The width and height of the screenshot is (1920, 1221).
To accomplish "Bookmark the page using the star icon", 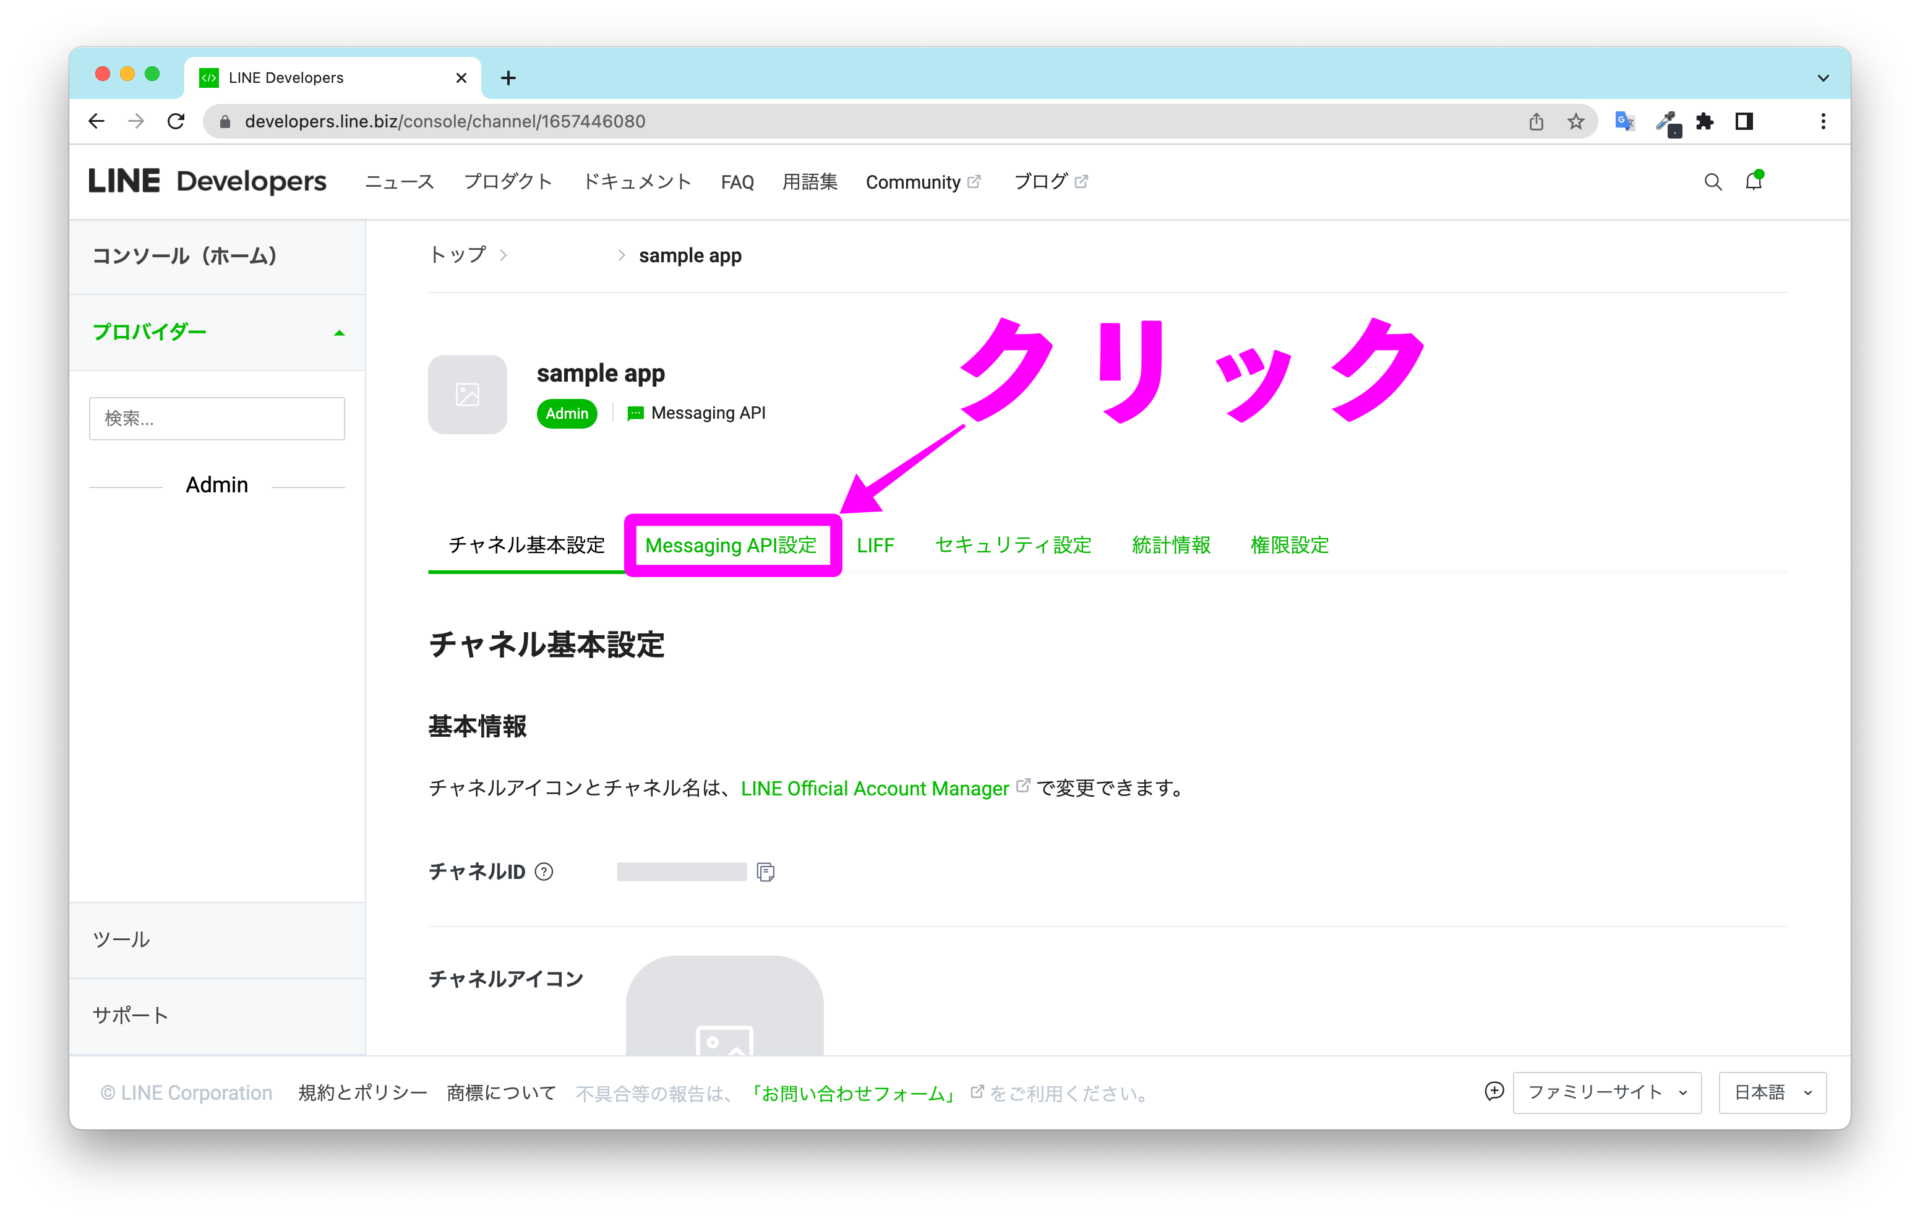I will (x=1577, y=121).
